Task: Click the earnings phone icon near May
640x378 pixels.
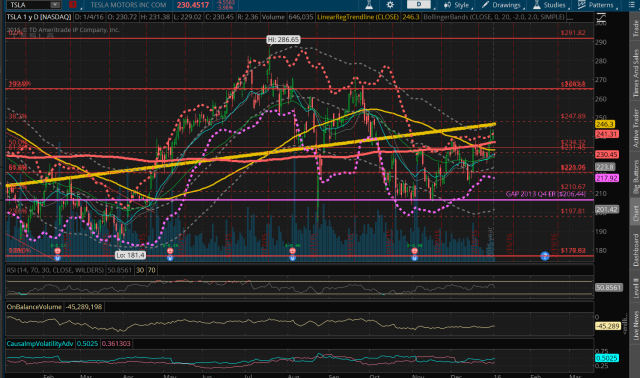Action: point(170,251)
